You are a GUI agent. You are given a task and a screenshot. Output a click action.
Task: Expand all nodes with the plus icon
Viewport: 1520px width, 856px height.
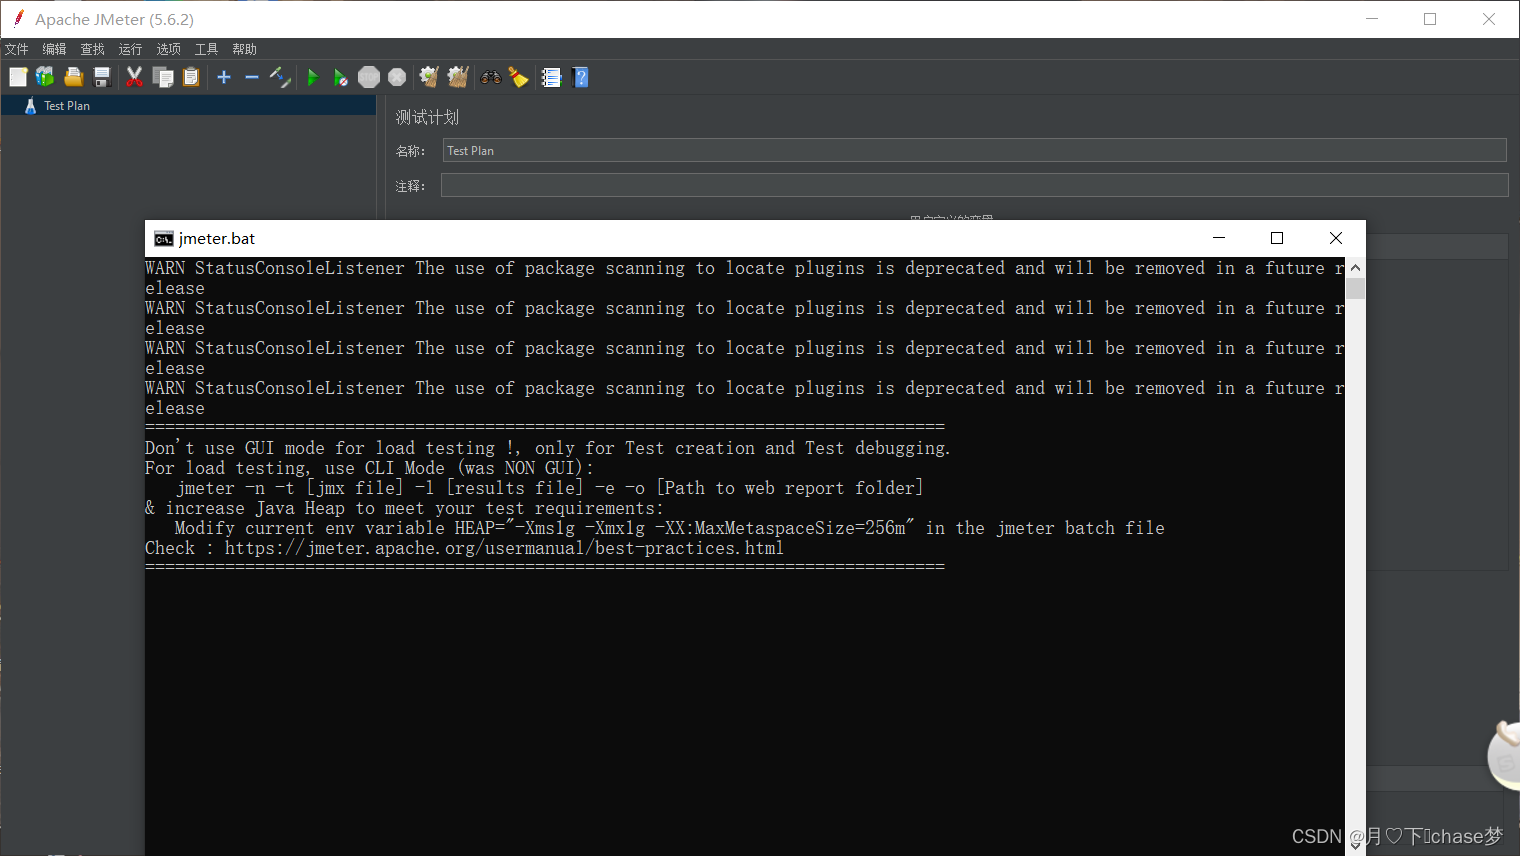click(x=224, y=77)
